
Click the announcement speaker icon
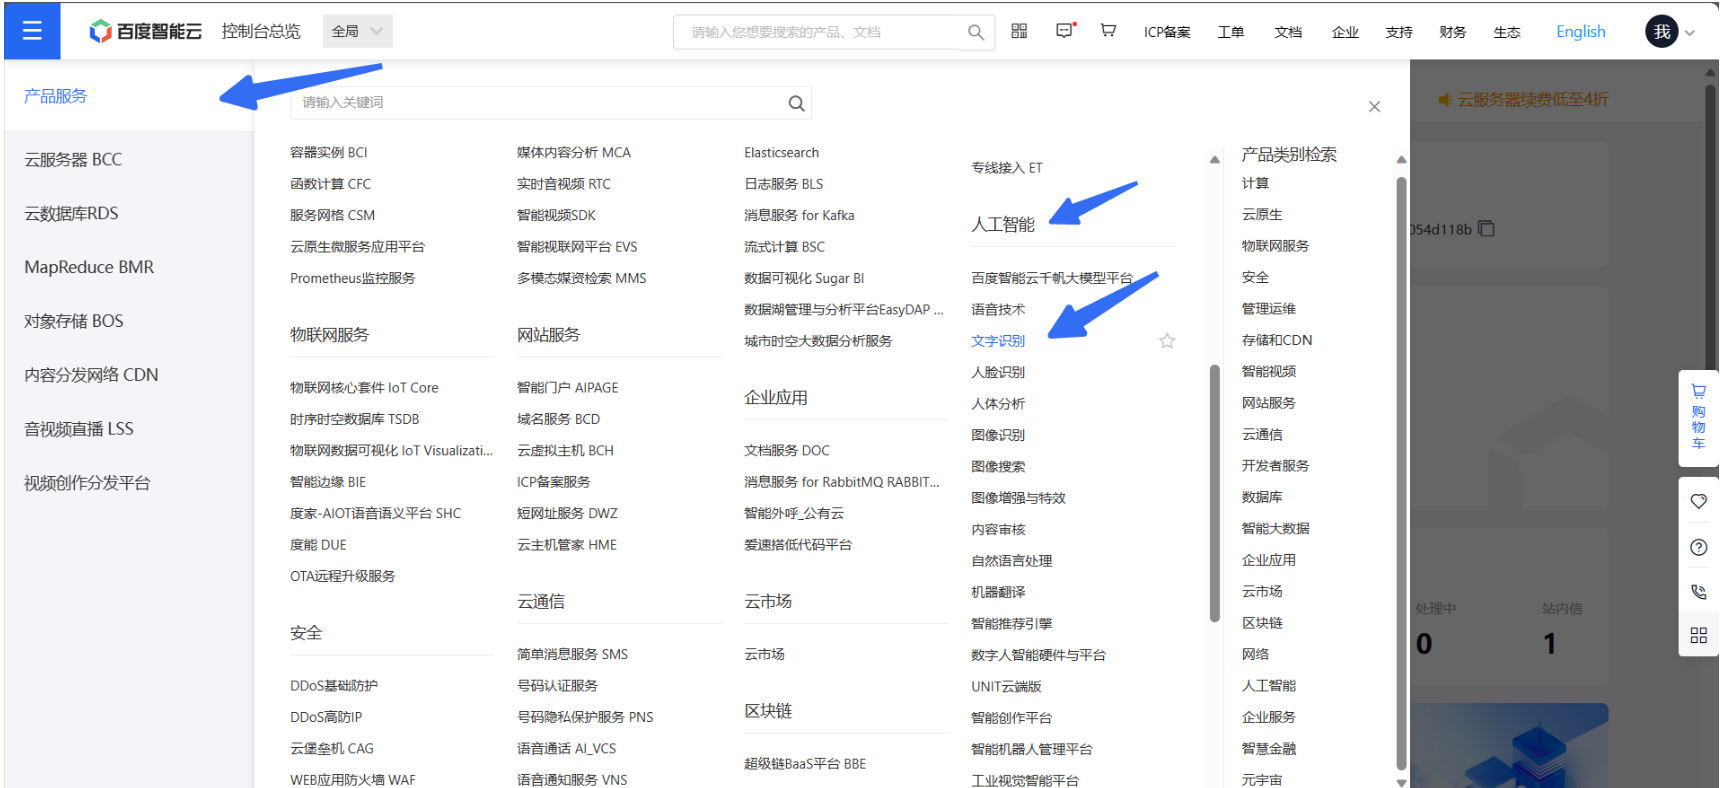(x=1444, y=100)
